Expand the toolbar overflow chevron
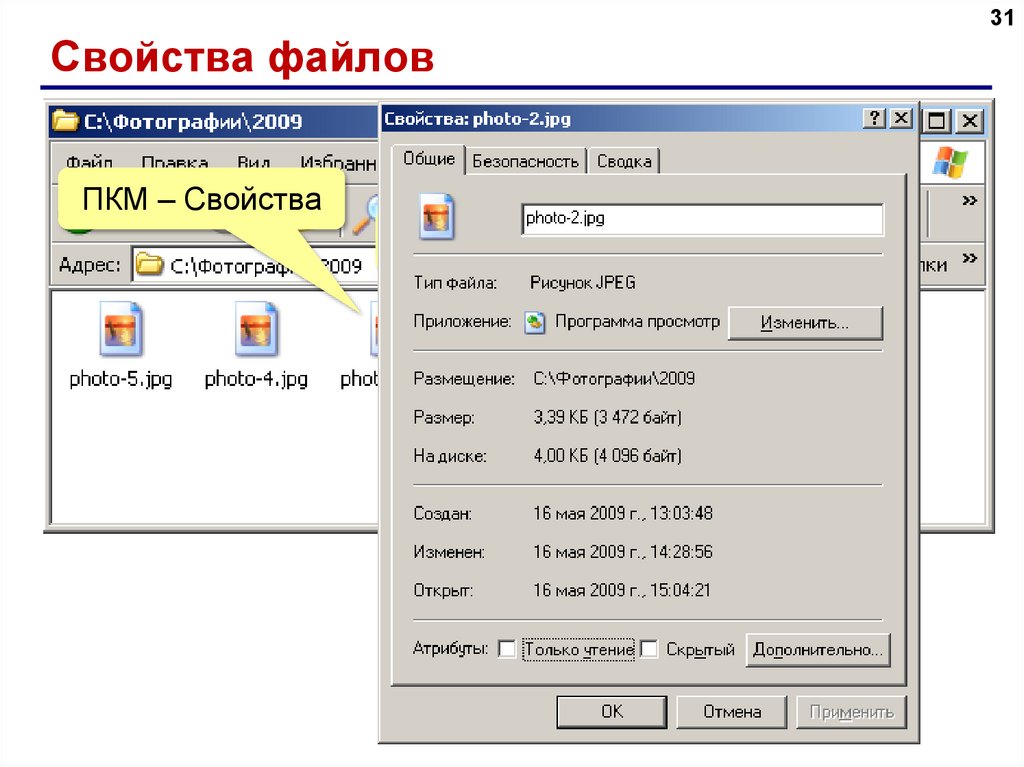This screenshot has height=767, width=1024. (x=968, y=201)
